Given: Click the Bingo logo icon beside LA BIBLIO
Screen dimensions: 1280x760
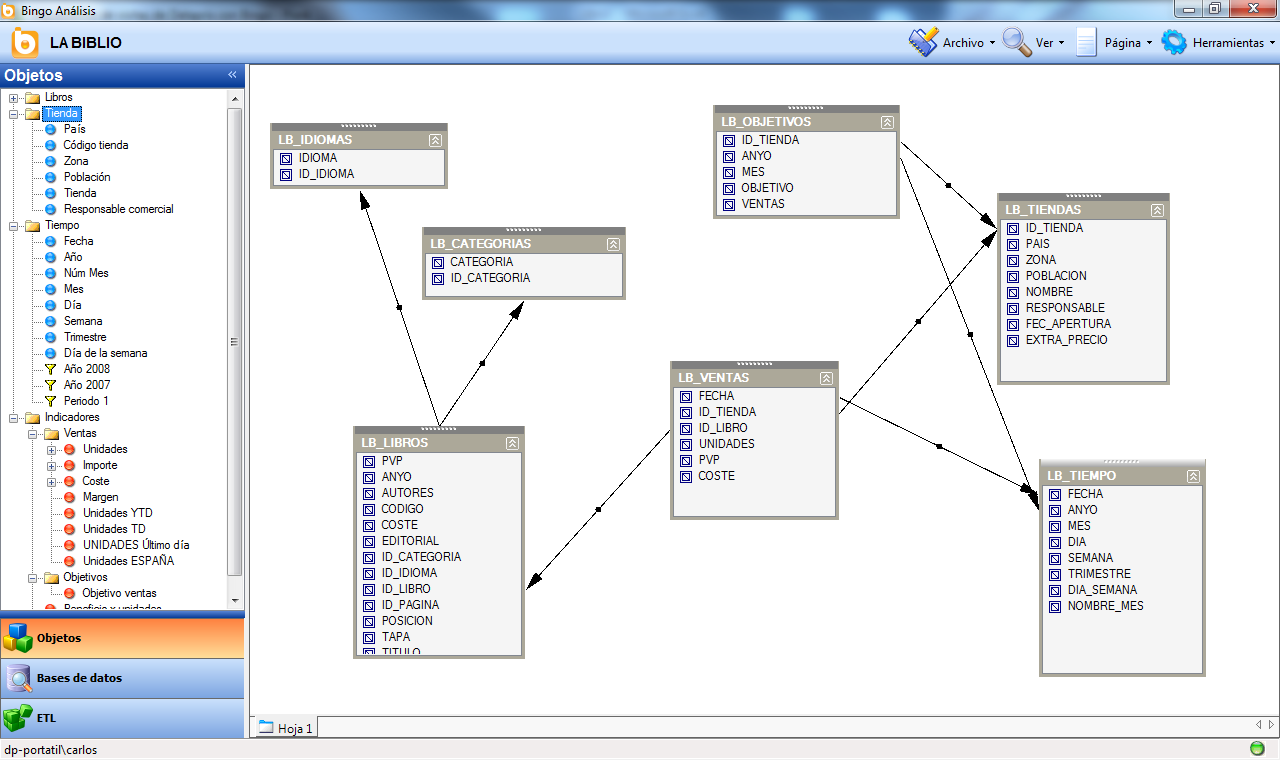Looking at the screenshot, I should [25, 43].
